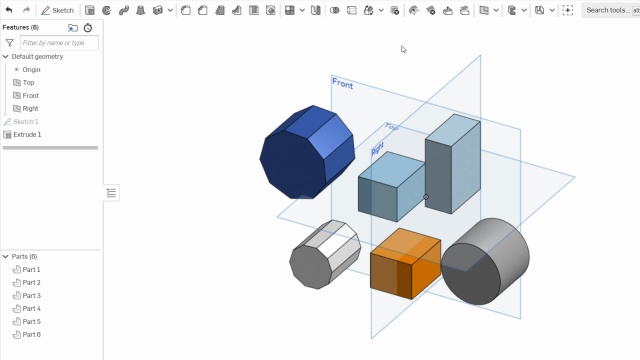Screen dimensions: 640x360
Task: Choose the Sweep tool
Action: 124,10
